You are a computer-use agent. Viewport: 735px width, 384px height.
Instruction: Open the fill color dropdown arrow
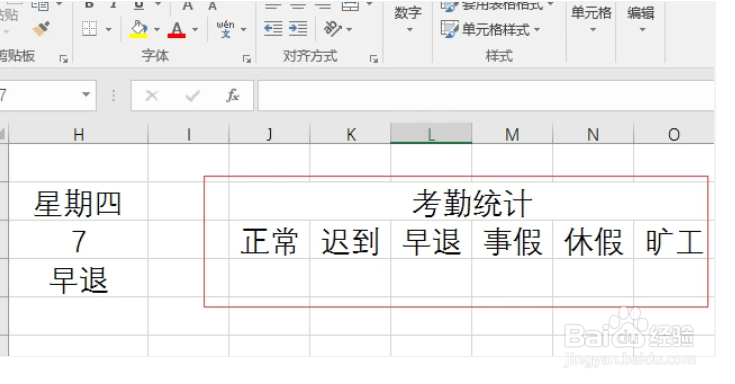(x=157, y=30)
